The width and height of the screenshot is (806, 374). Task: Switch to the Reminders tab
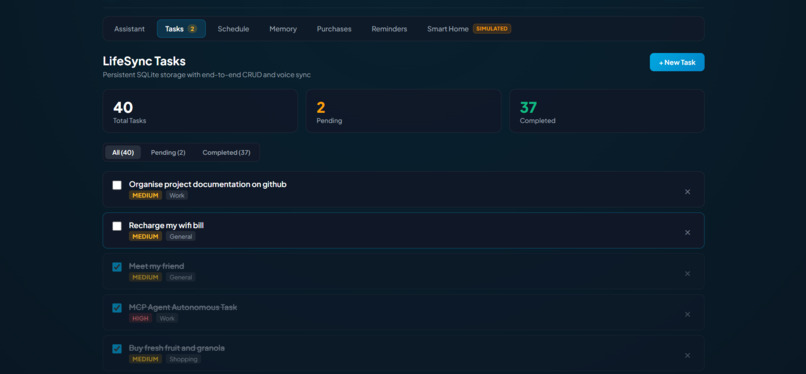389,29
